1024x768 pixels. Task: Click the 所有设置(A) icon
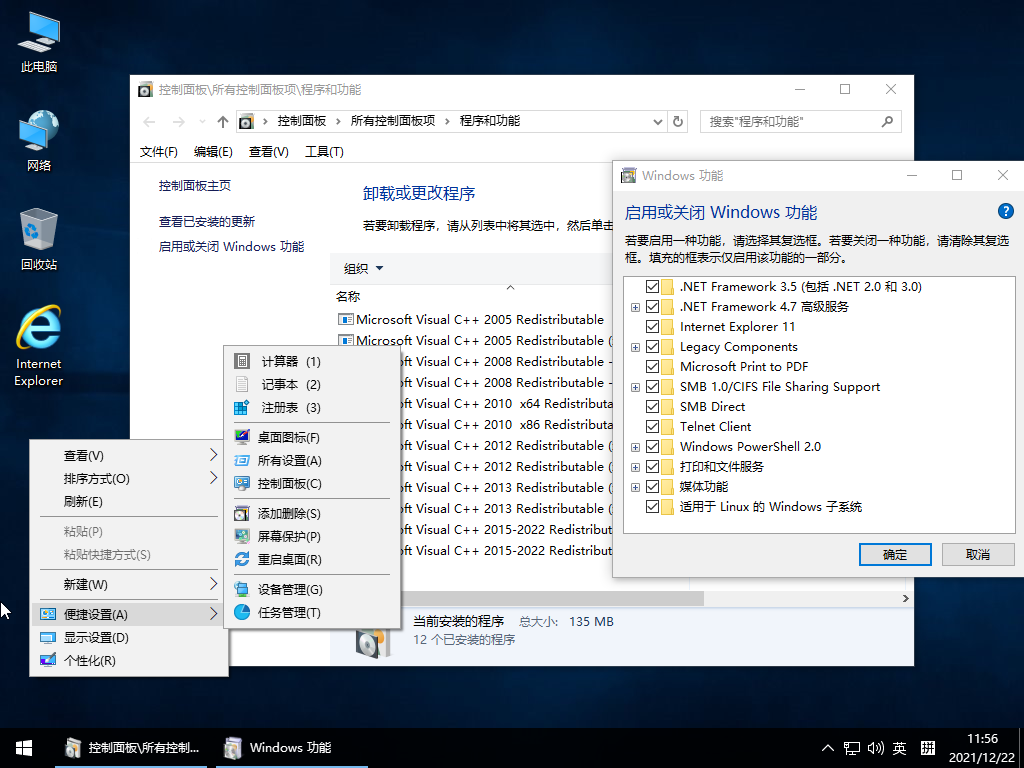tap(242, 460)
